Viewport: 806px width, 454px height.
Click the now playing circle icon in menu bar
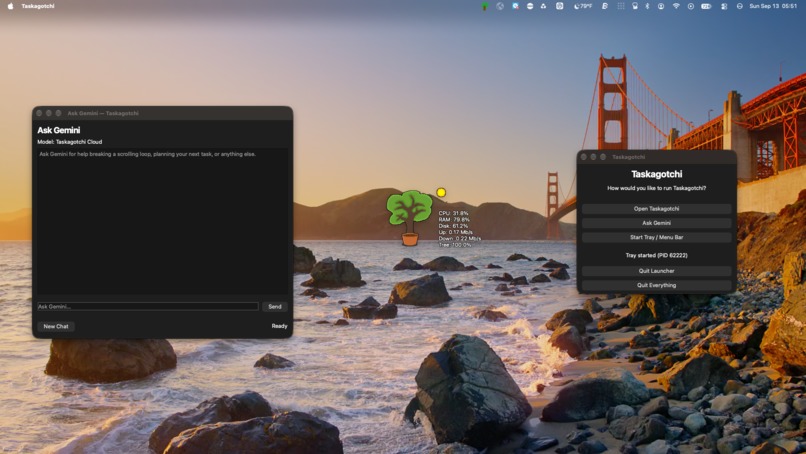click(x=690, y=6)
